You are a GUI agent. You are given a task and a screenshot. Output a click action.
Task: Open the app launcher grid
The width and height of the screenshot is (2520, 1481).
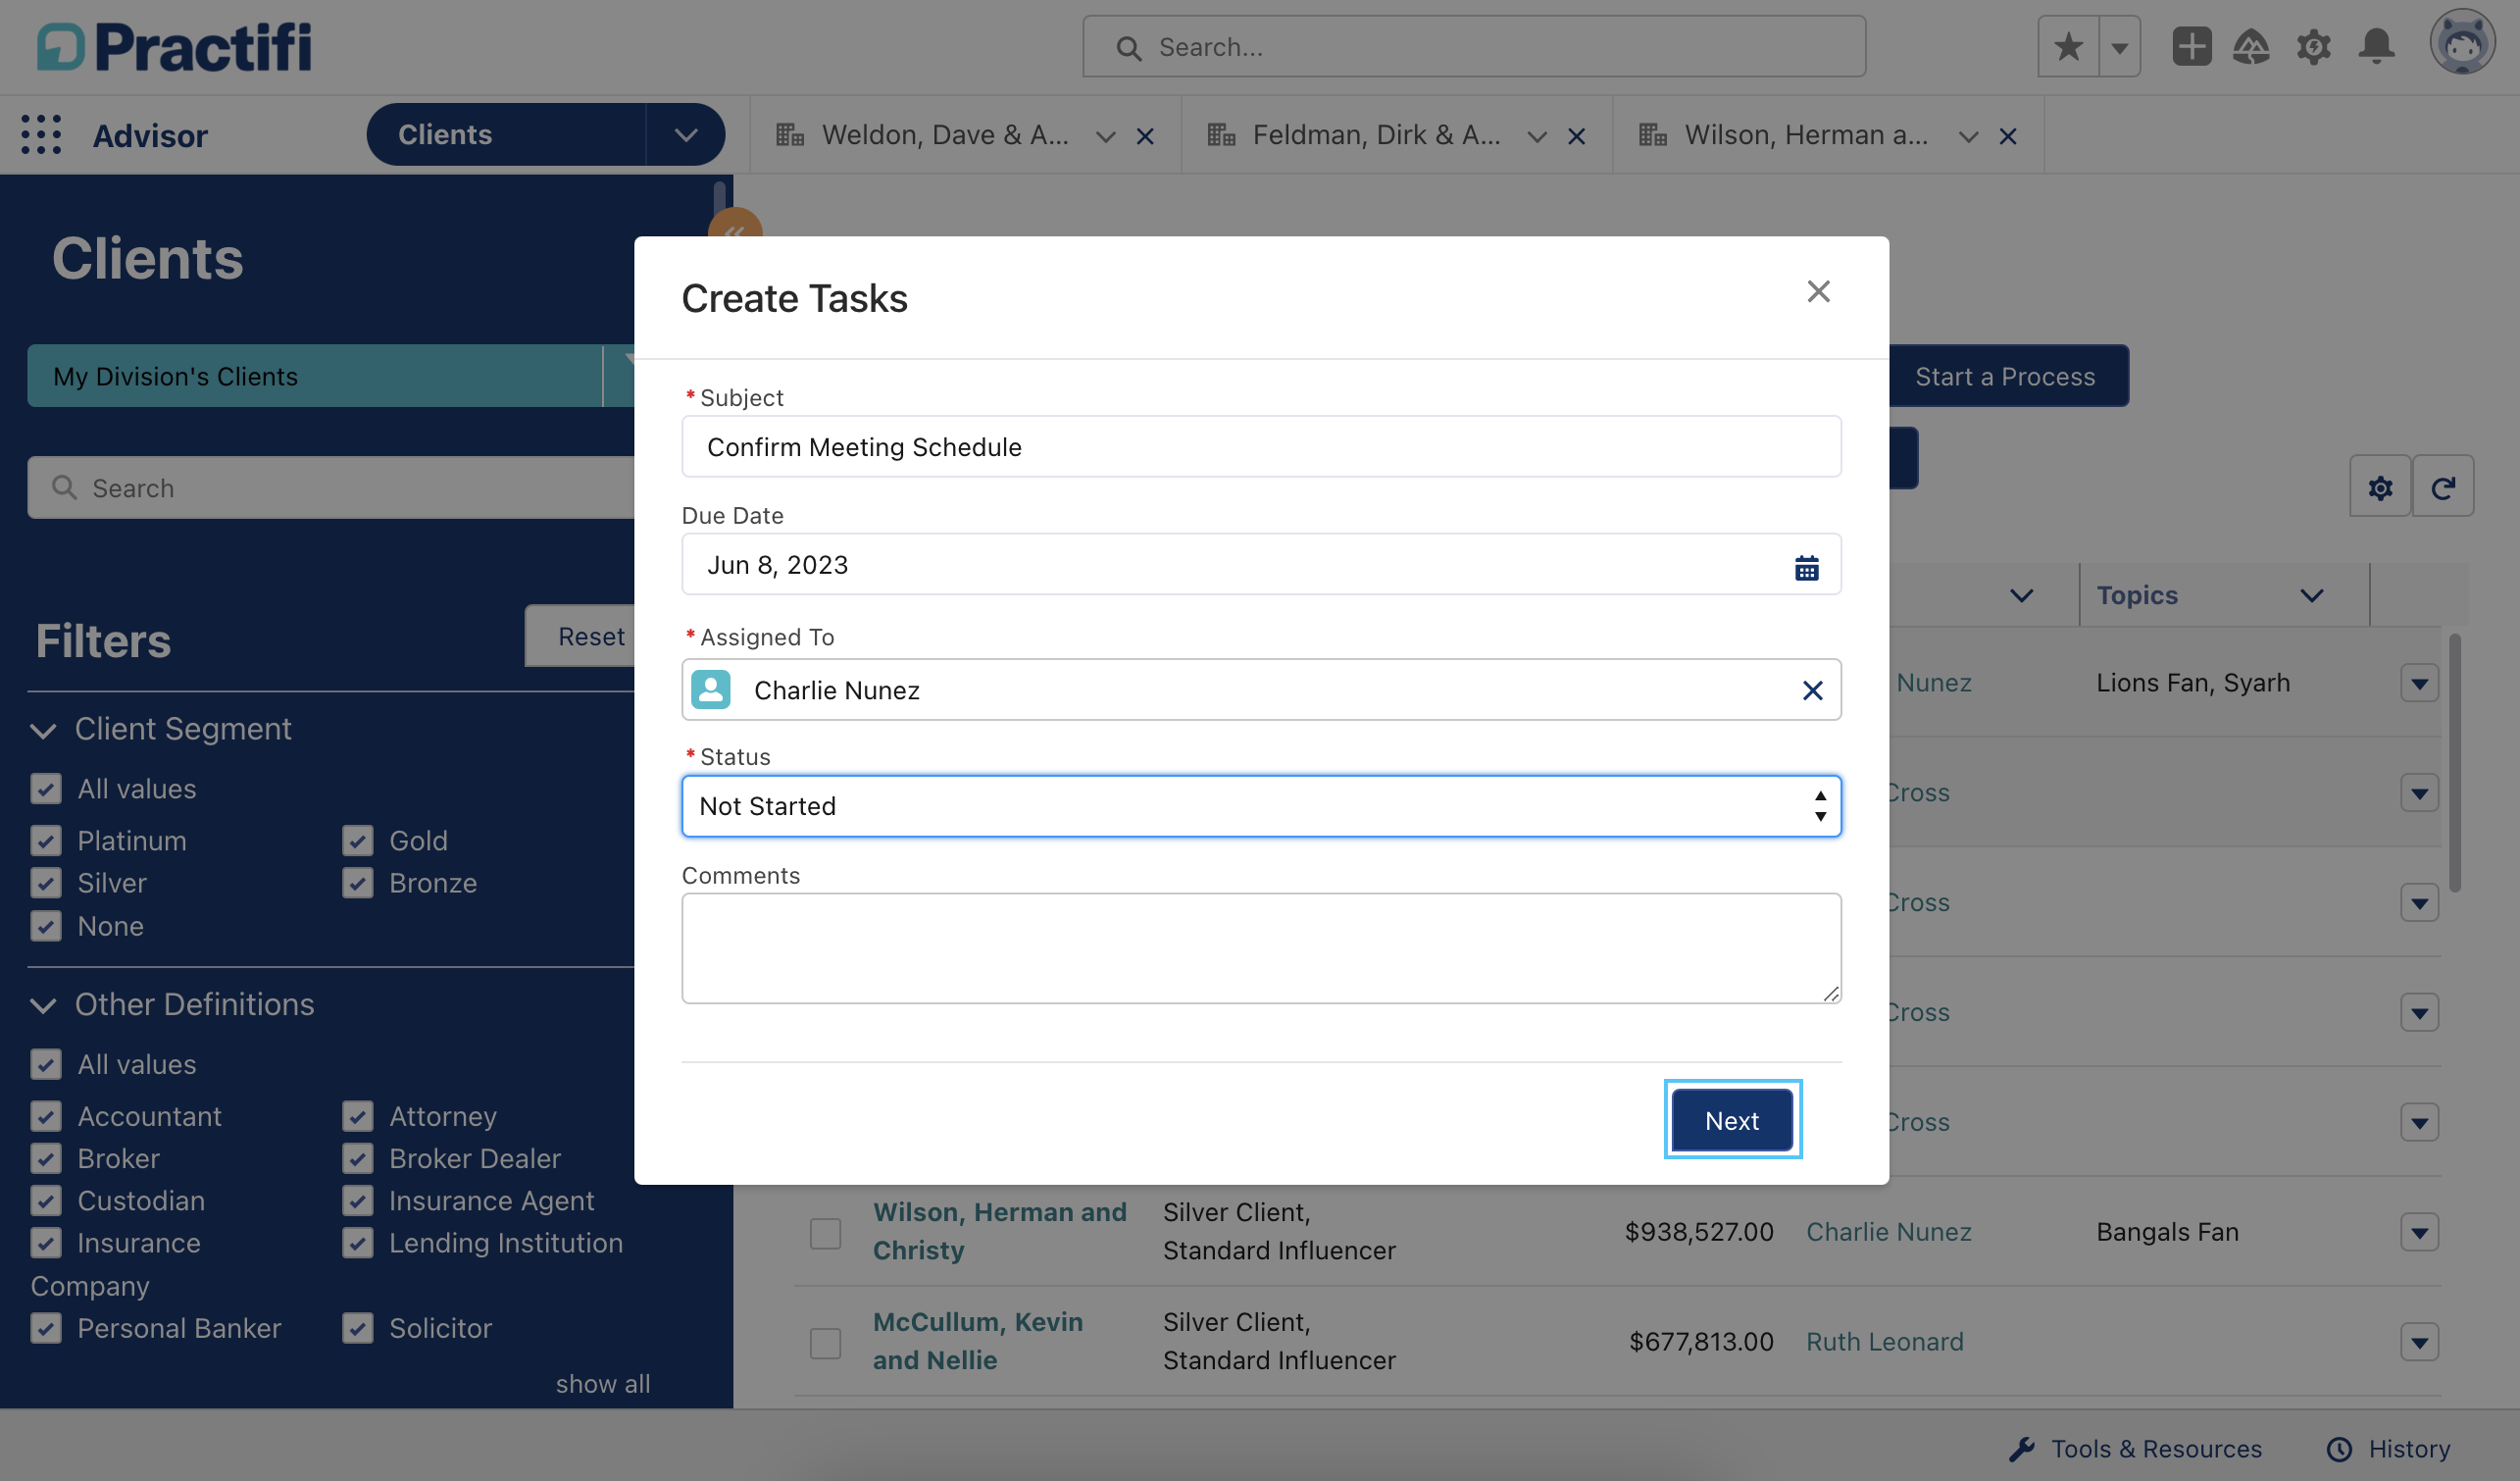[x=41, y=135]
